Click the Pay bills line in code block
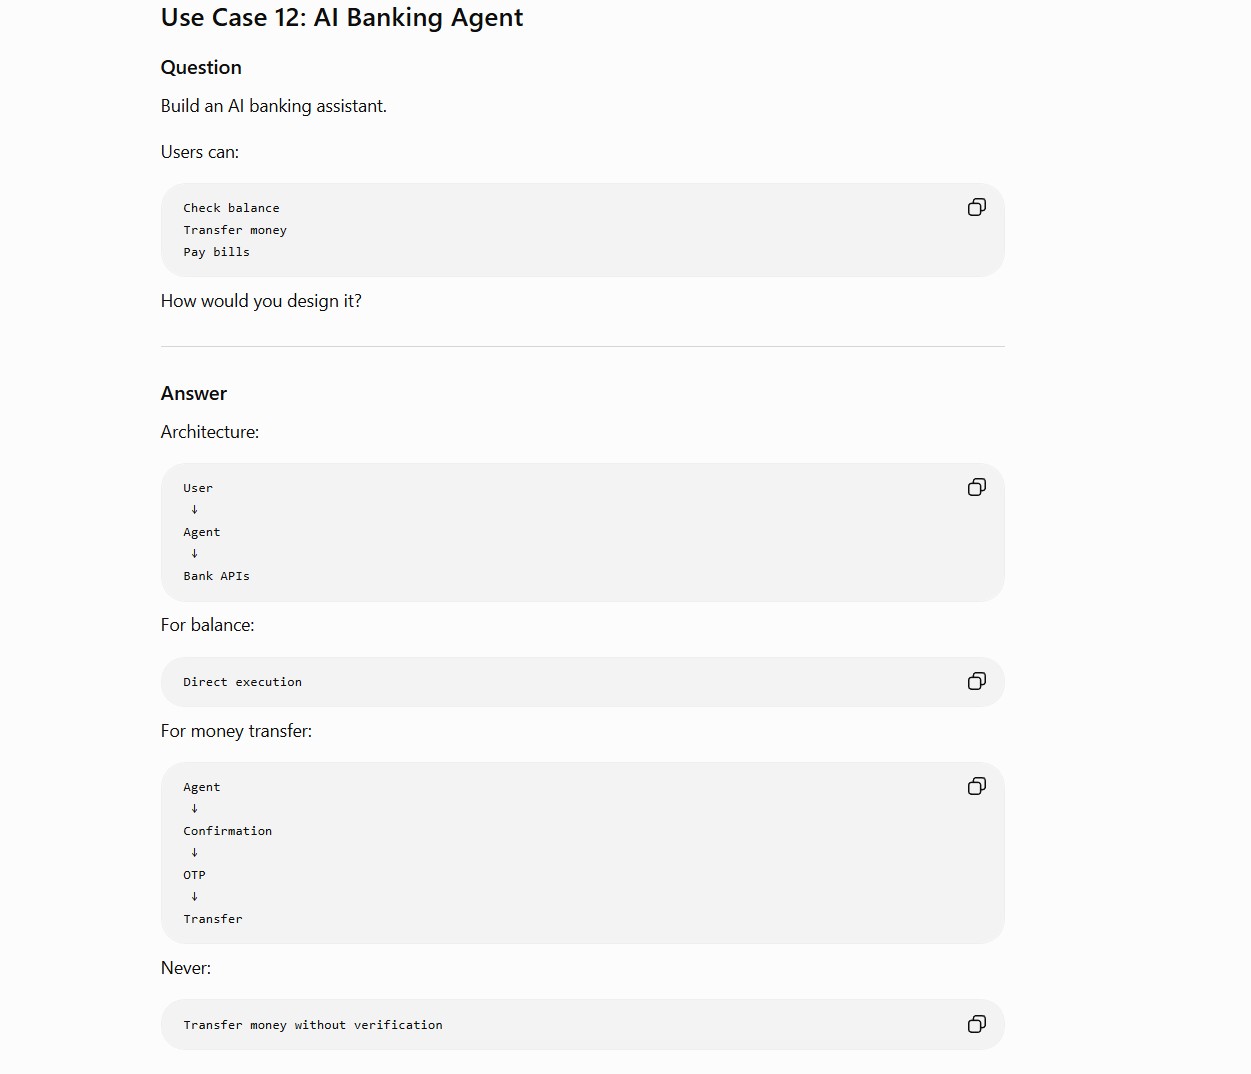Image resolution: width=1251 pixels, height=1074 pixels. [x=217, y=252]
